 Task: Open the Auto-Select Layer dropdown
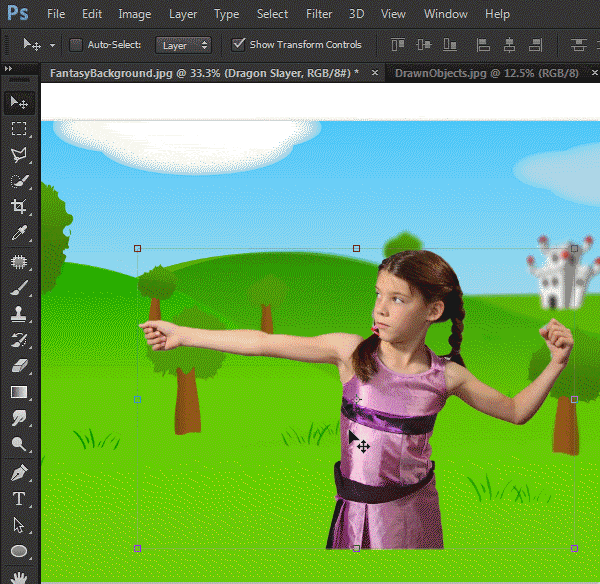click(183, 45)
